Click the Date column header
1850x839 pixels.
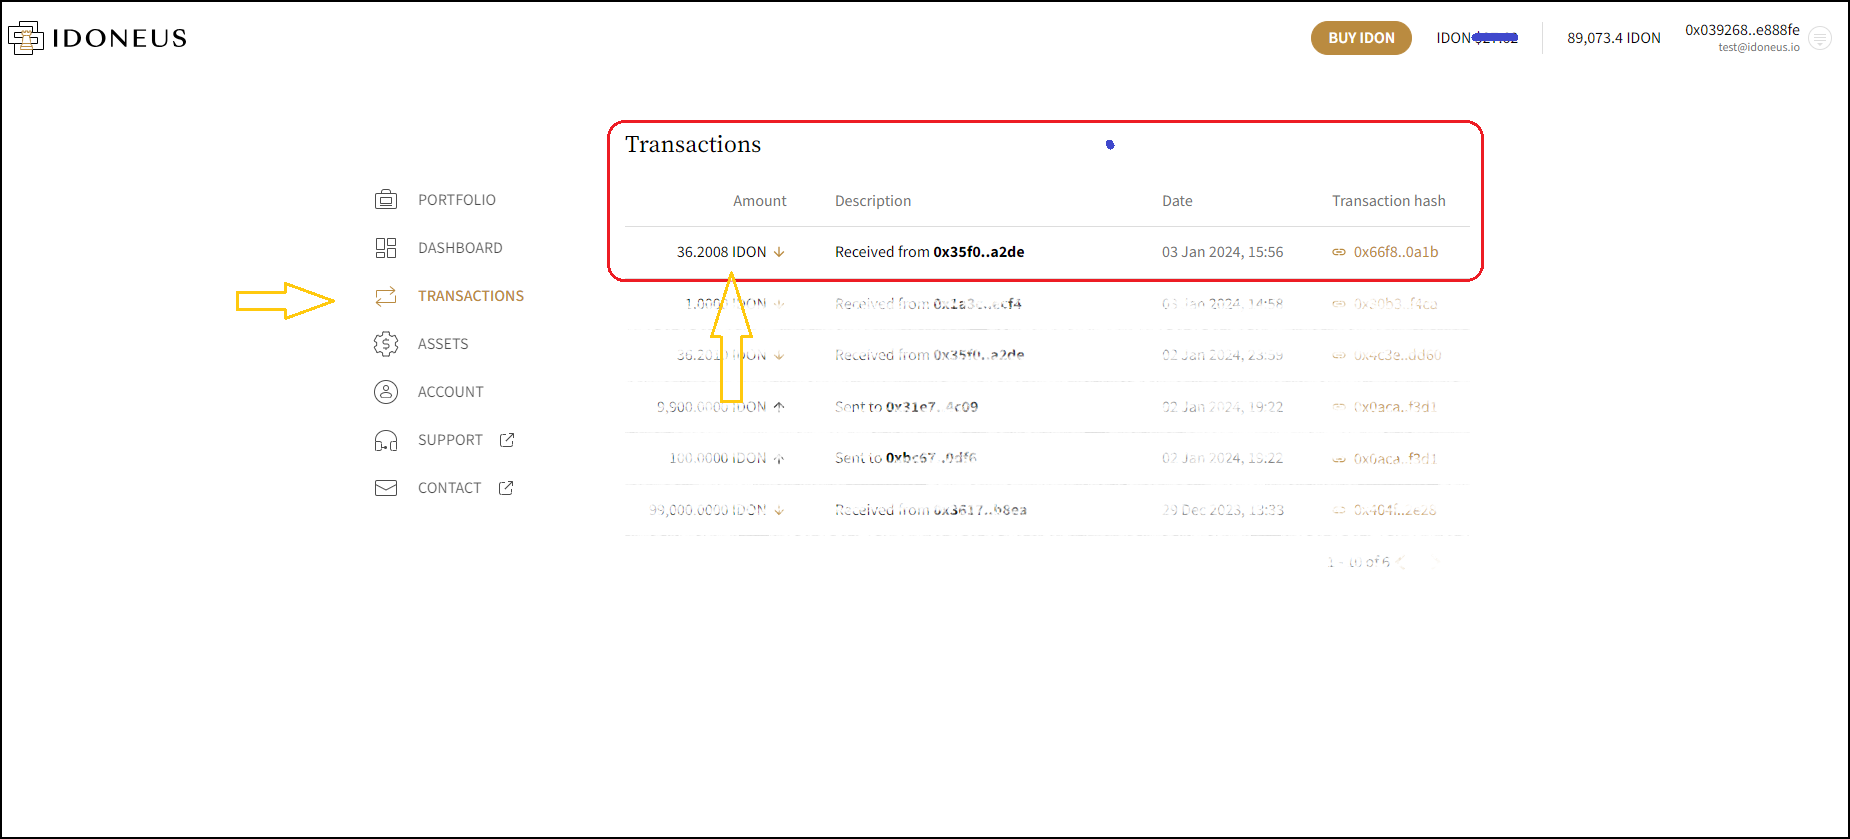1177,201
